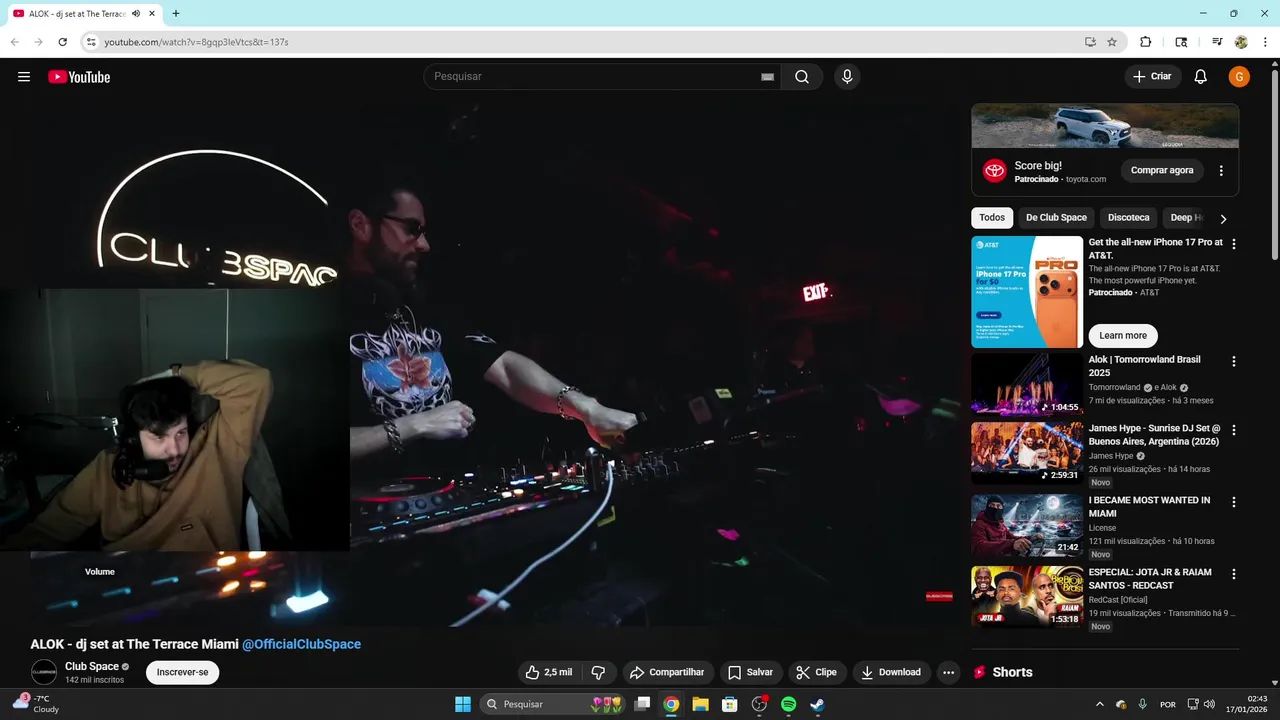
Task: Select the Discoteca filter chip
Action: (1129, 217)
